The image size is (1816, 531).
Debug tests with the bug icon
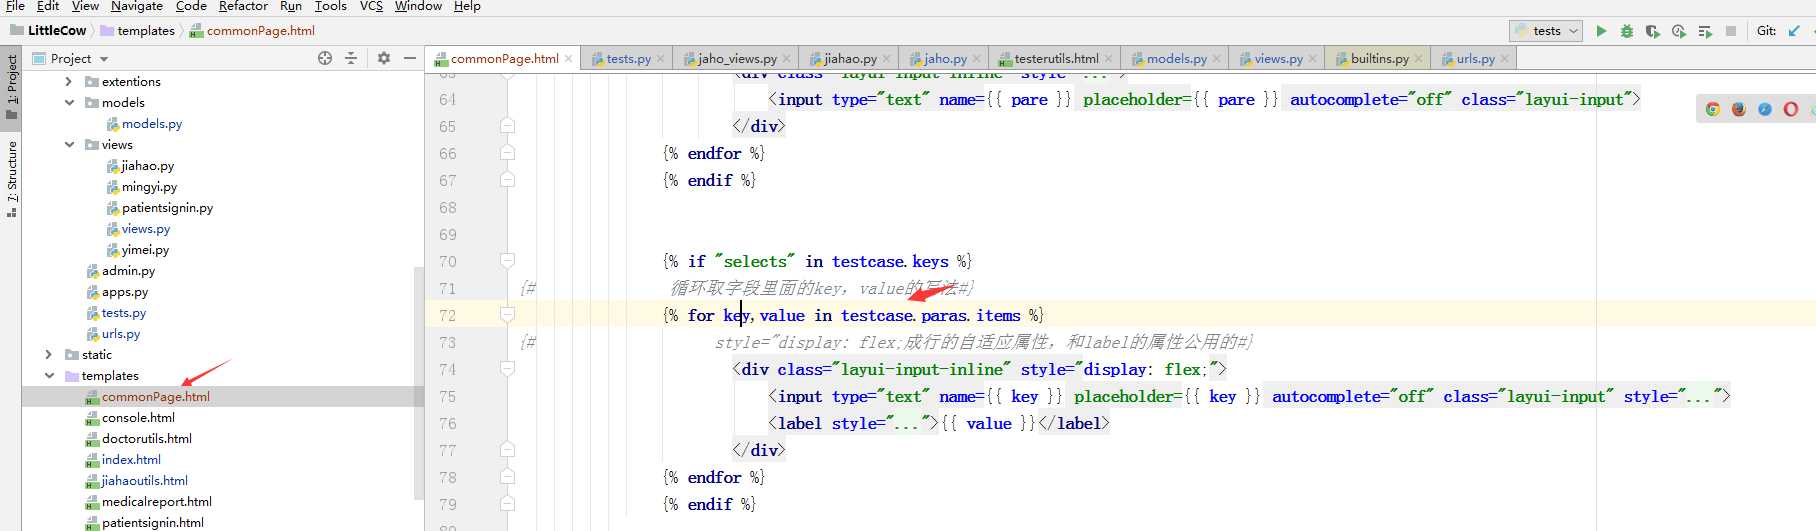pyautogui.click(x=1627, y=31)
